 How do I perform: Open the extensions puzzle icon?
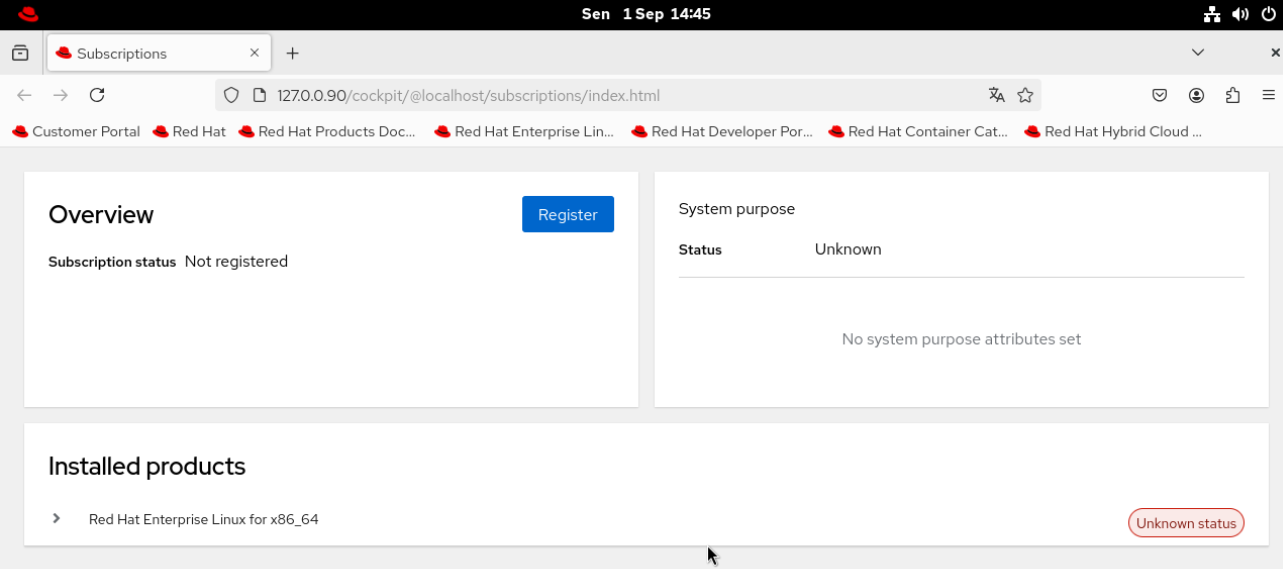click(1232, 95)
